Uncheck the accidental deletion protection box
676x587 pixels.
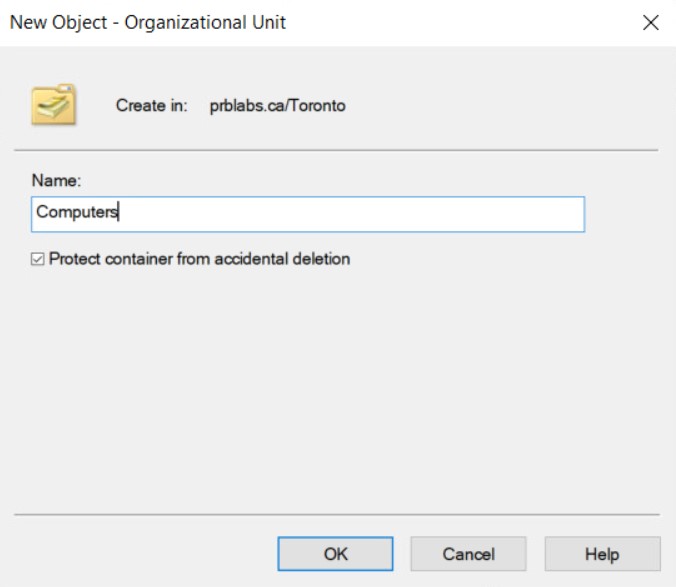(x=38, y=260)
